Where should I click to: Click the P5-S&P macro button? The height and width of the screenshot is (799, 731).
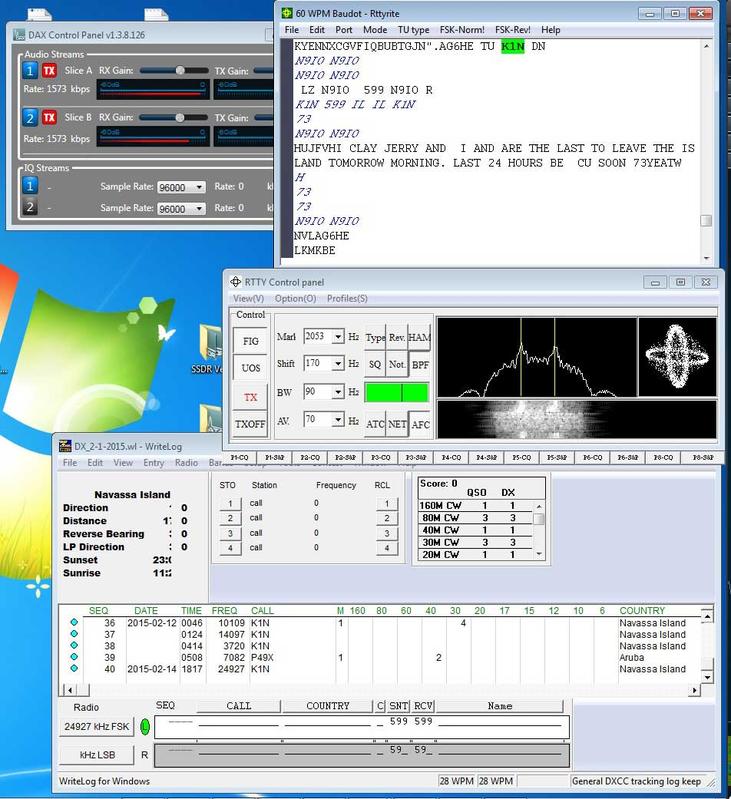[x=557, y=458]
